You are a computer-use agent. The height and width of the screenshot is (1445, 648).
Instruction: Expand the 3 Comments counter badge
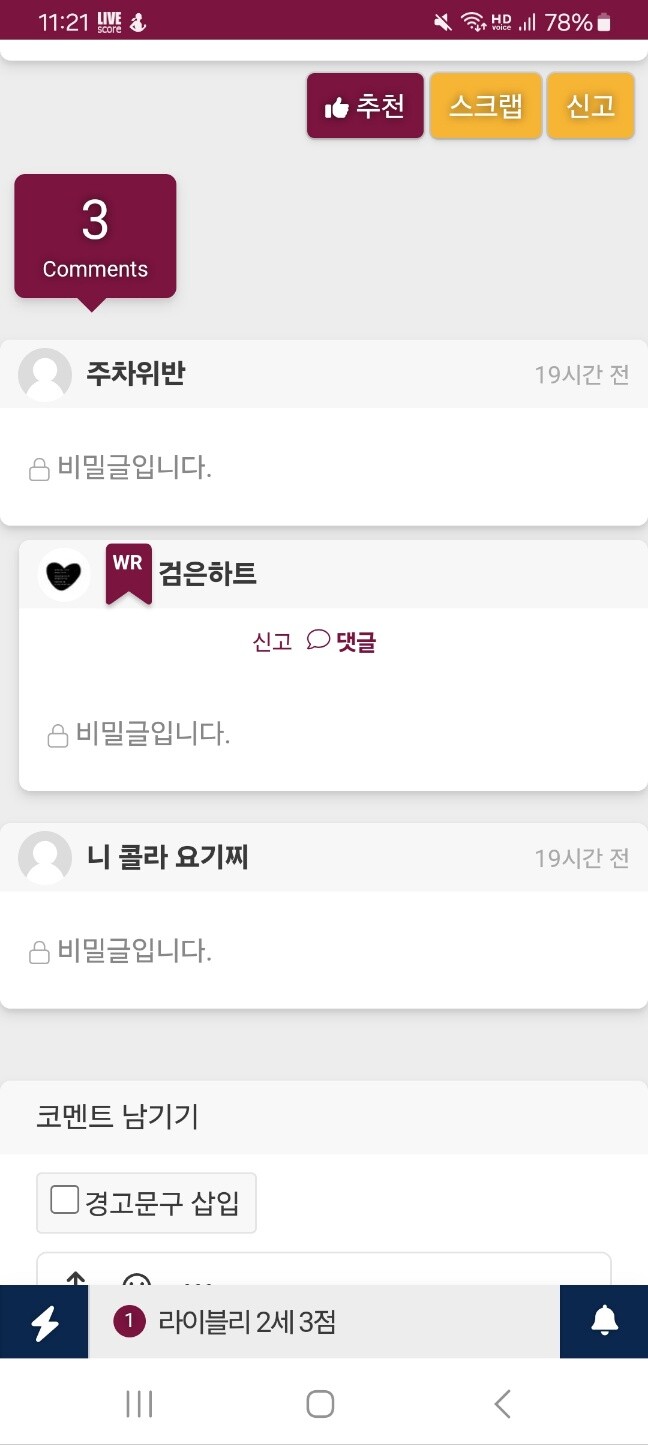(x=95, y=235)
